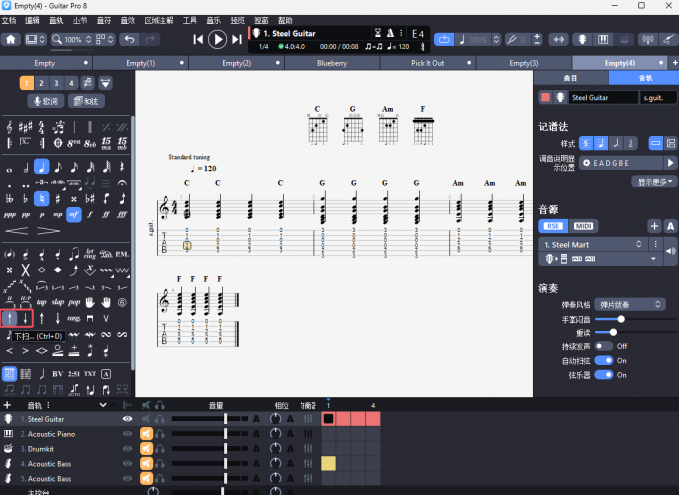The image size is (679, 495).
Task: Click the MIDI sound source button
Action: [583, 226]
